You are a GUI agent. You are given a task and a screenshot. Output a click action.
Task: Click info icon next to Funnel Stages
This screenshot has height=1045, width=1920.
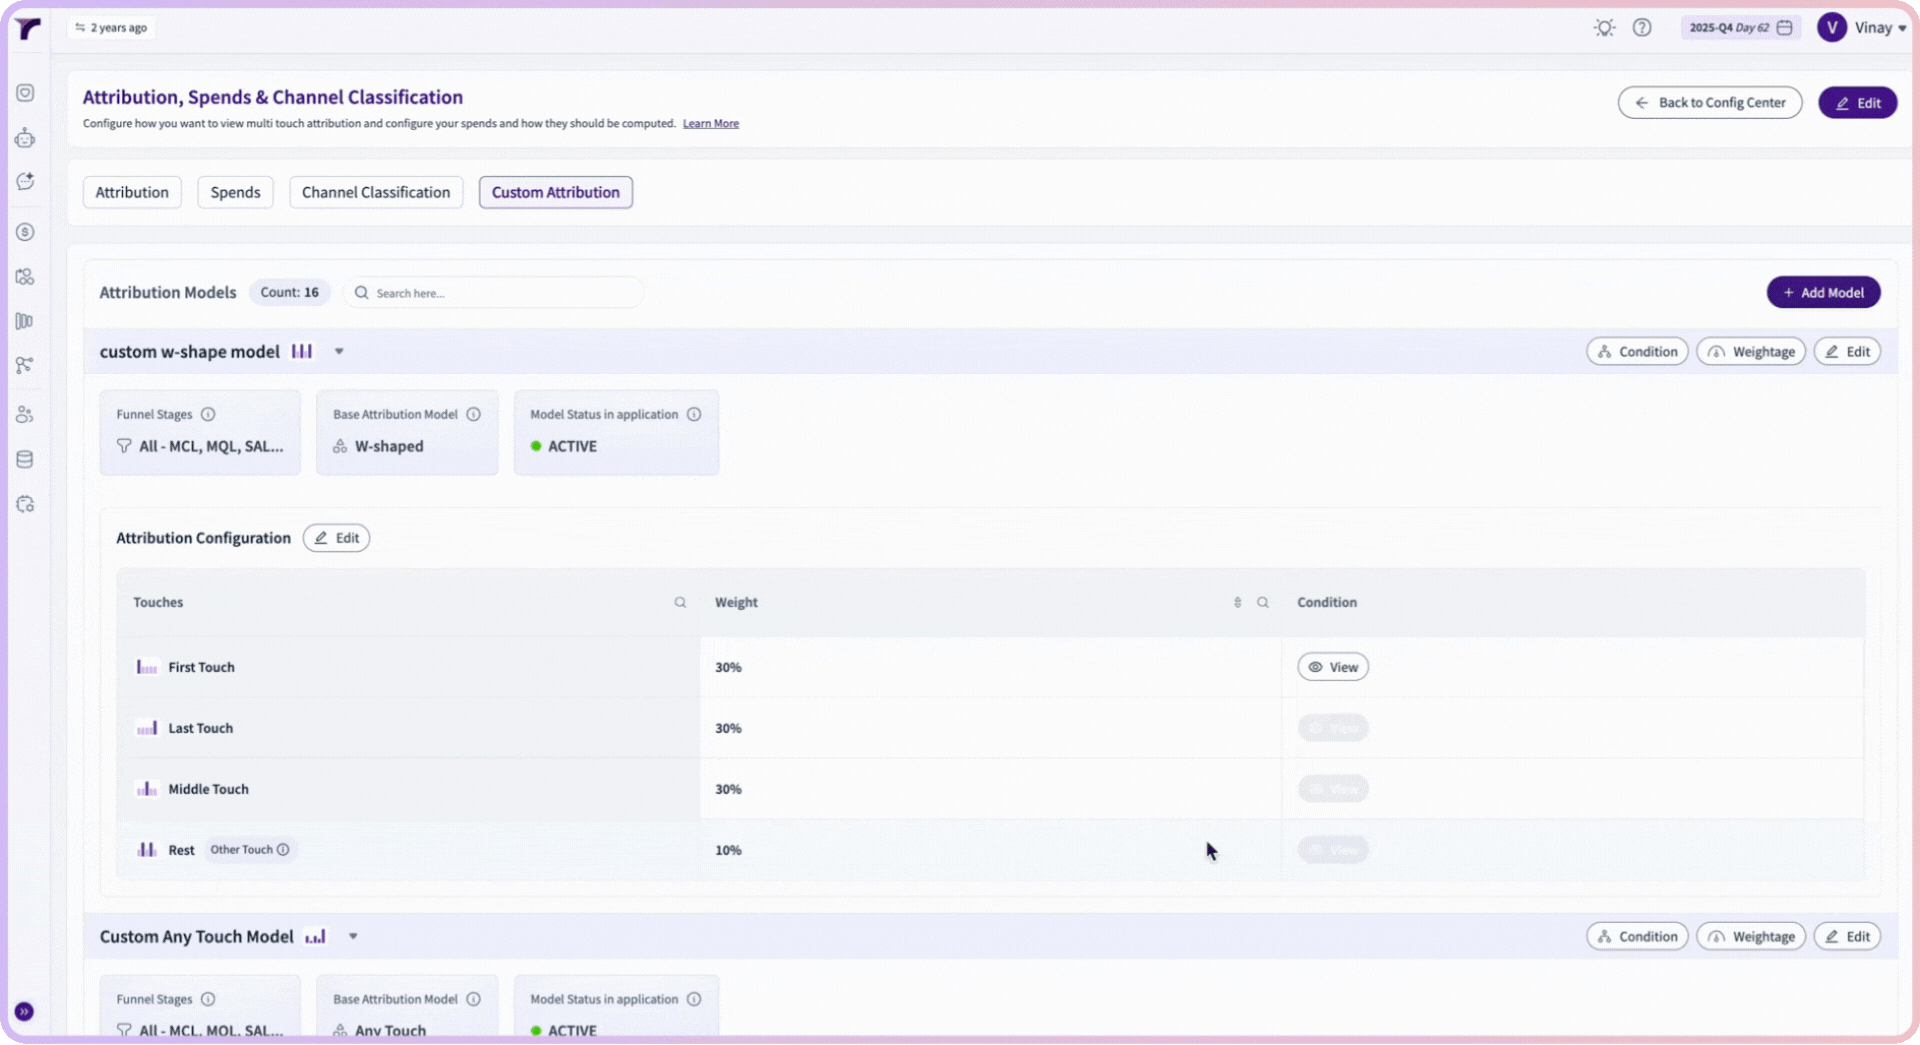[208, 414]
